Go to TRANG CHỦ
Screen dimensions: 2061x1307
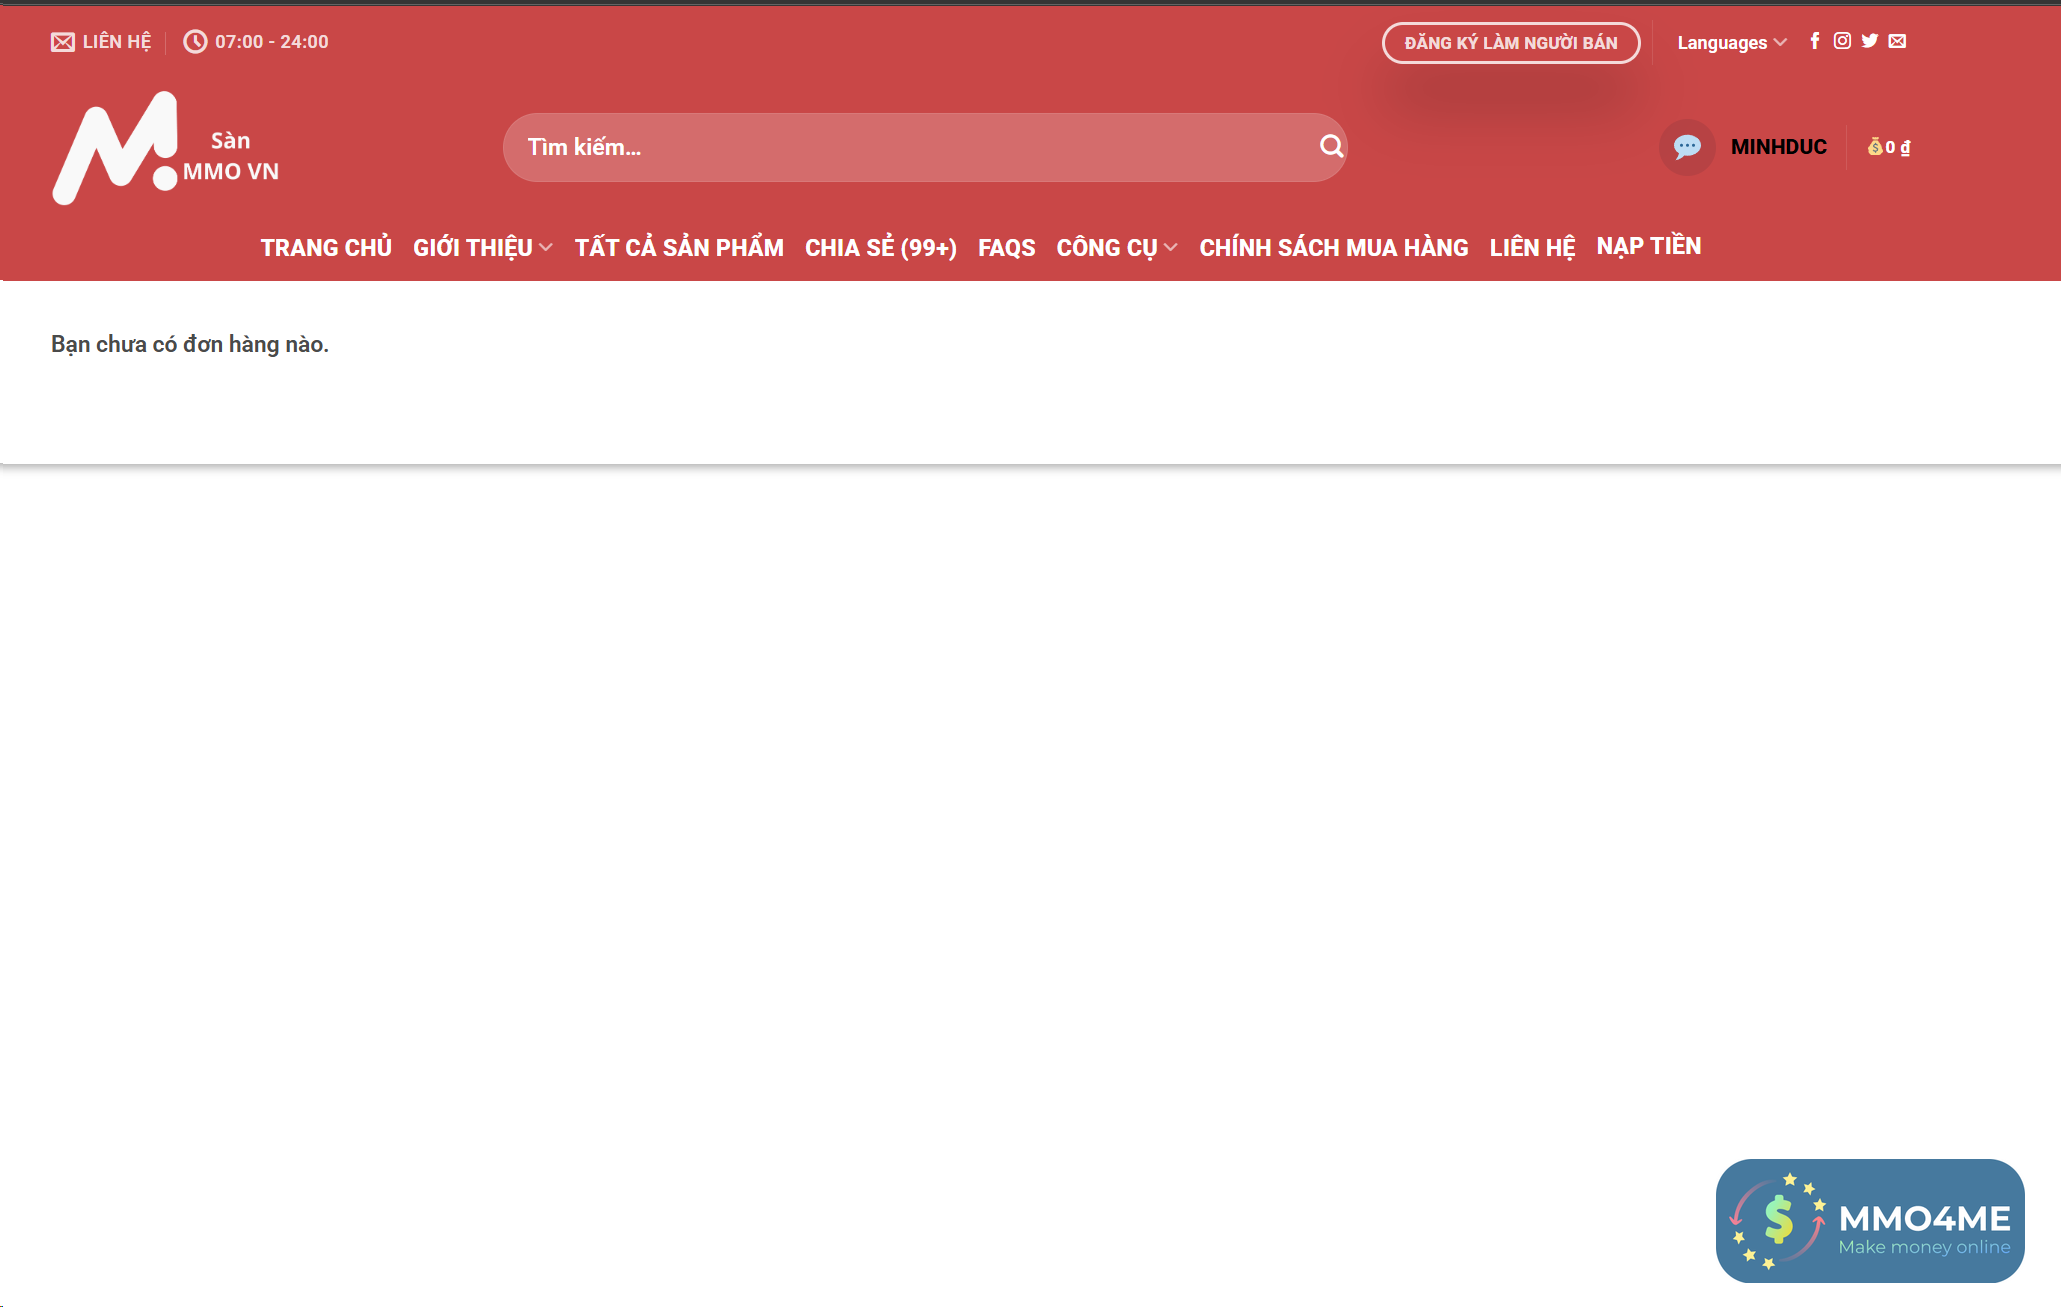326,247
